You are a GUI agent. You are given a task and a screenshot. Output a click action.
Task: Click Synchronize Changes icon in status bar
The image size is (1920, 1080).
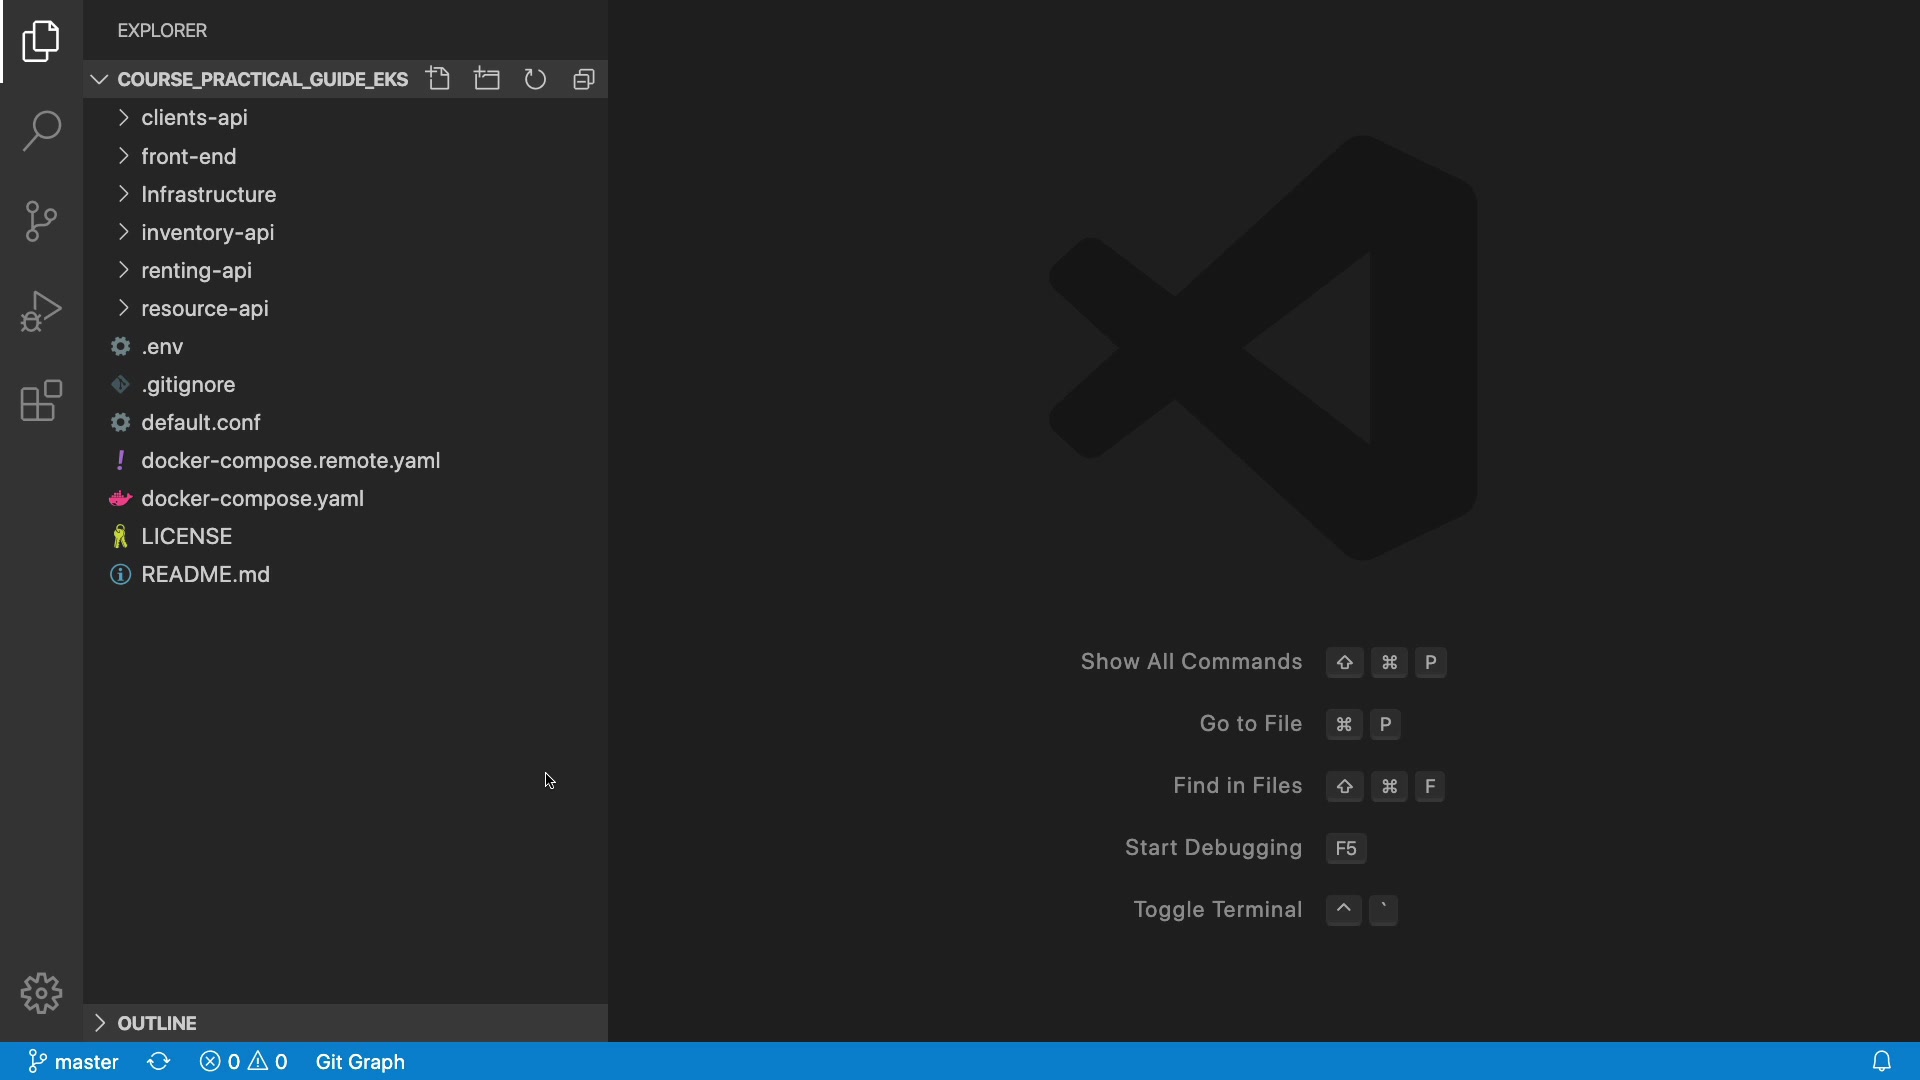(159, 1061)
